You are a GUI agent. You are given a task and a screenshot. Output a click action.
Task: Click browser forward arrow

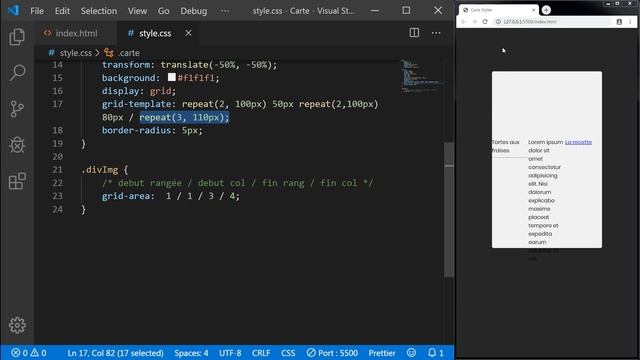474,22
